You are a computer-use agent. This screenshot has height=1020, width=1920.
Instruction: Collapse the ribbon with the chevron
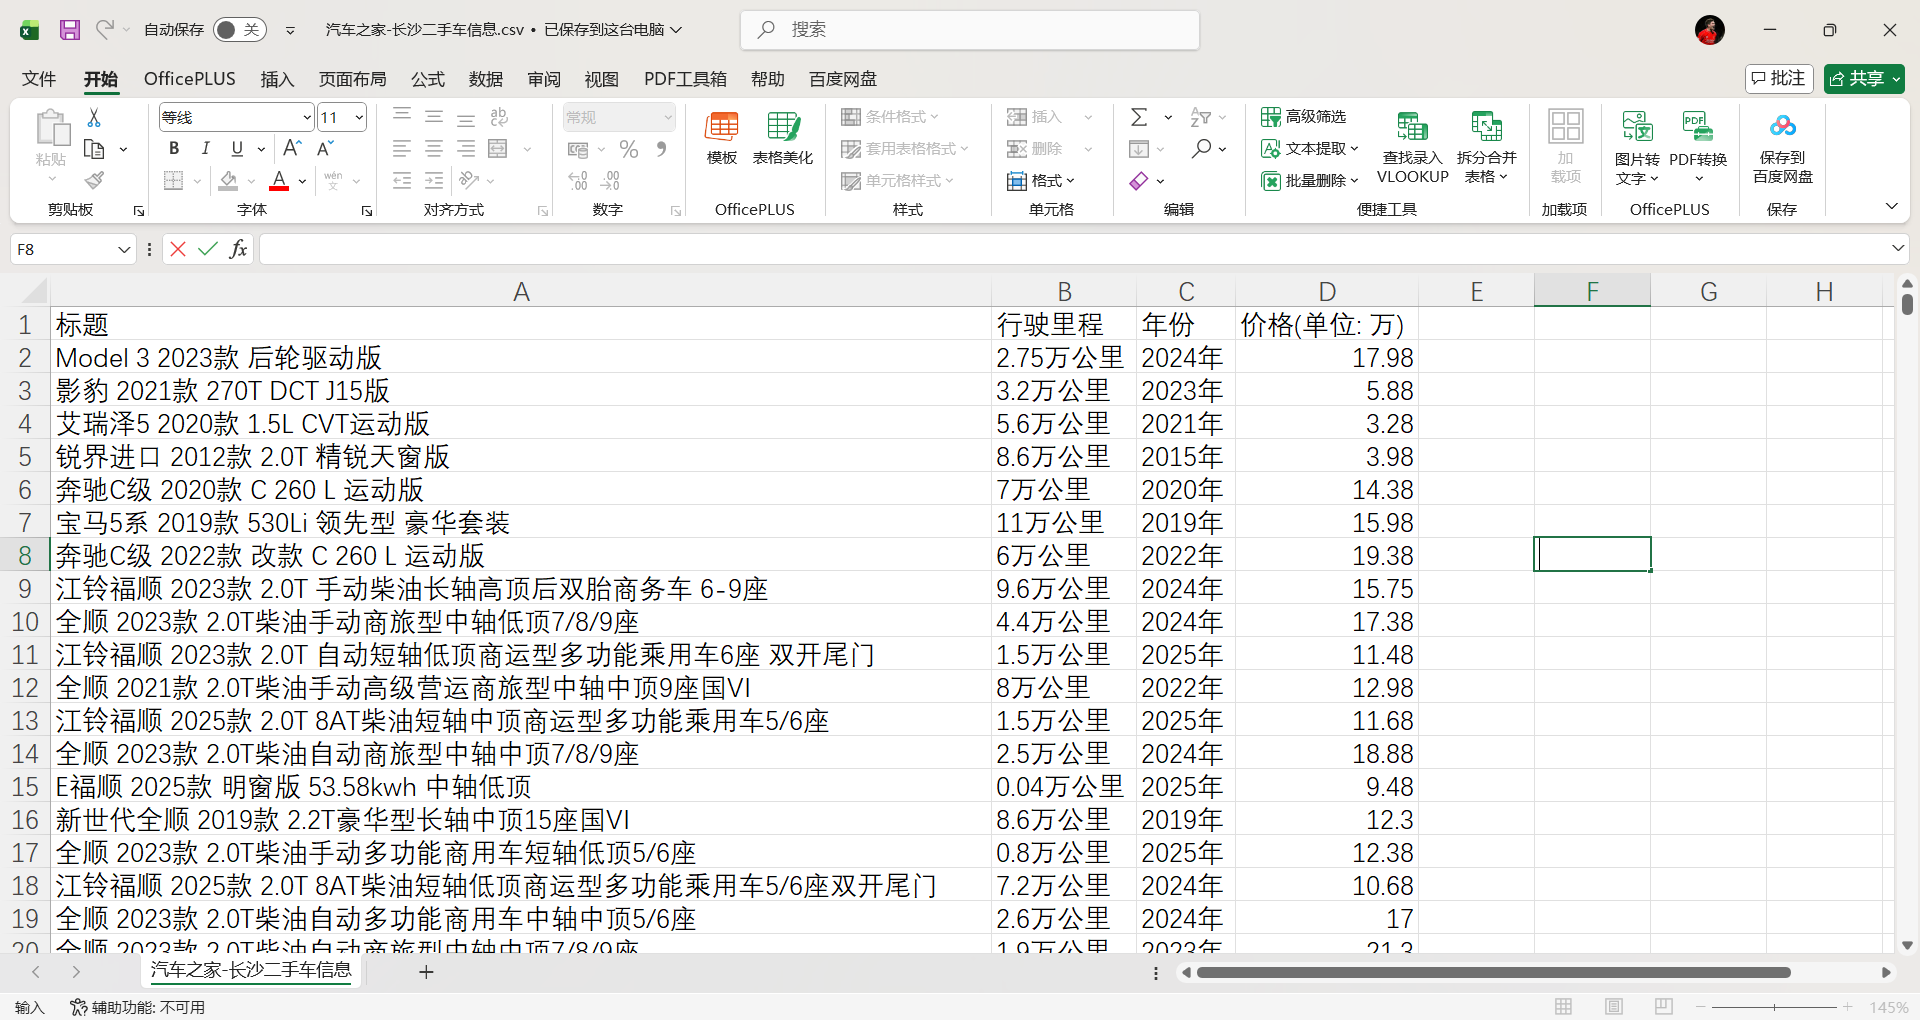(x=1891, y=206)
